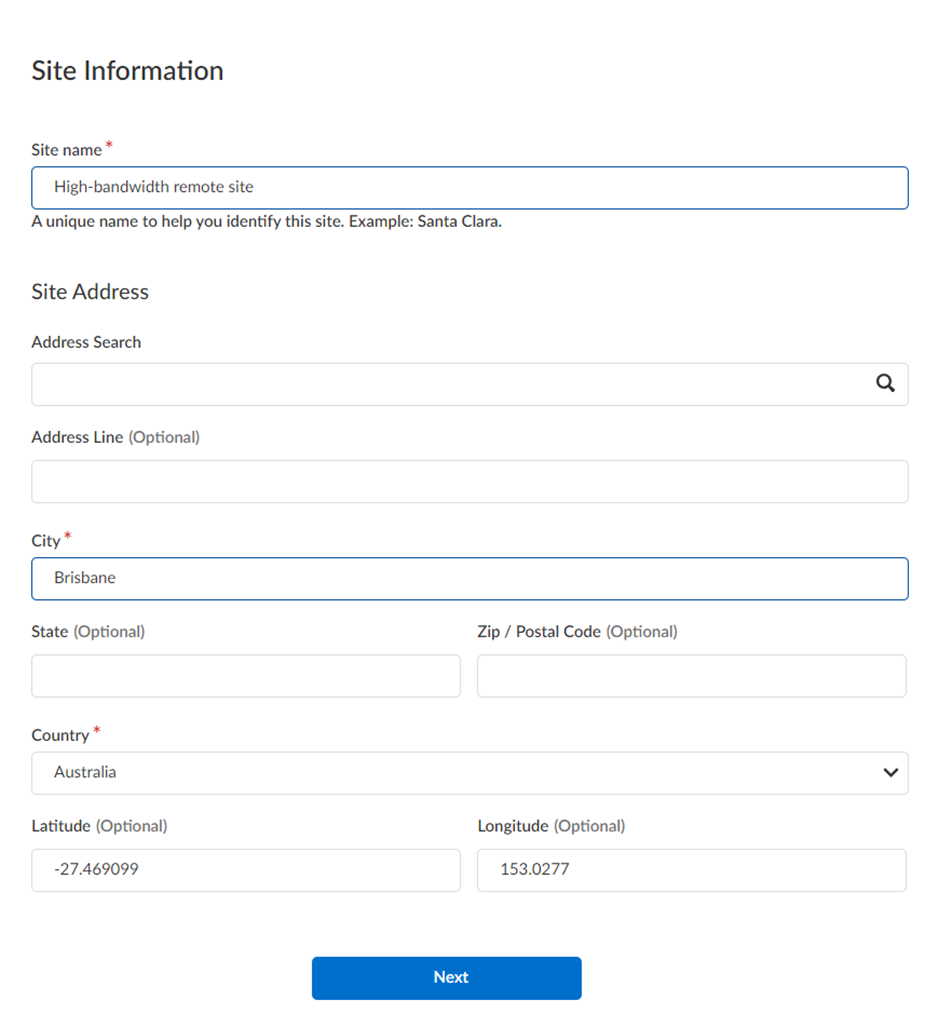925x1014 pixels.
Task: Click the Zip / Postal Code input
Action: click(x=691, y=676)
